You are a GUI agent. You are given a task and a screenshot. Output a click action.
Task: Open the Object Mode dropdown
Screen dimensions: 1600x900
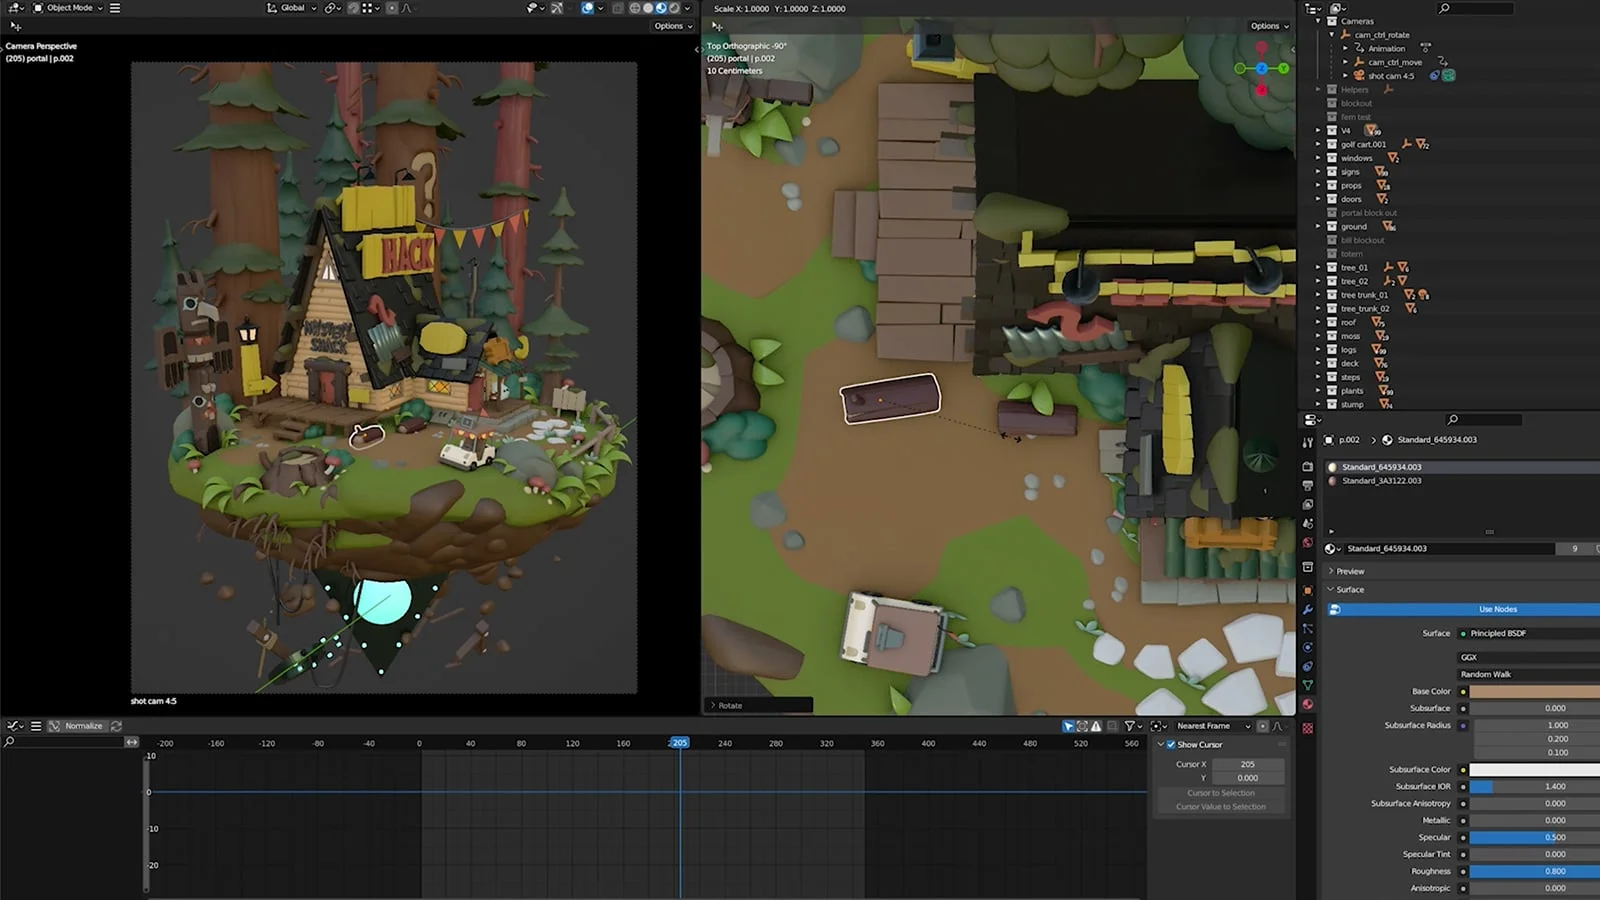click(68, 8)
